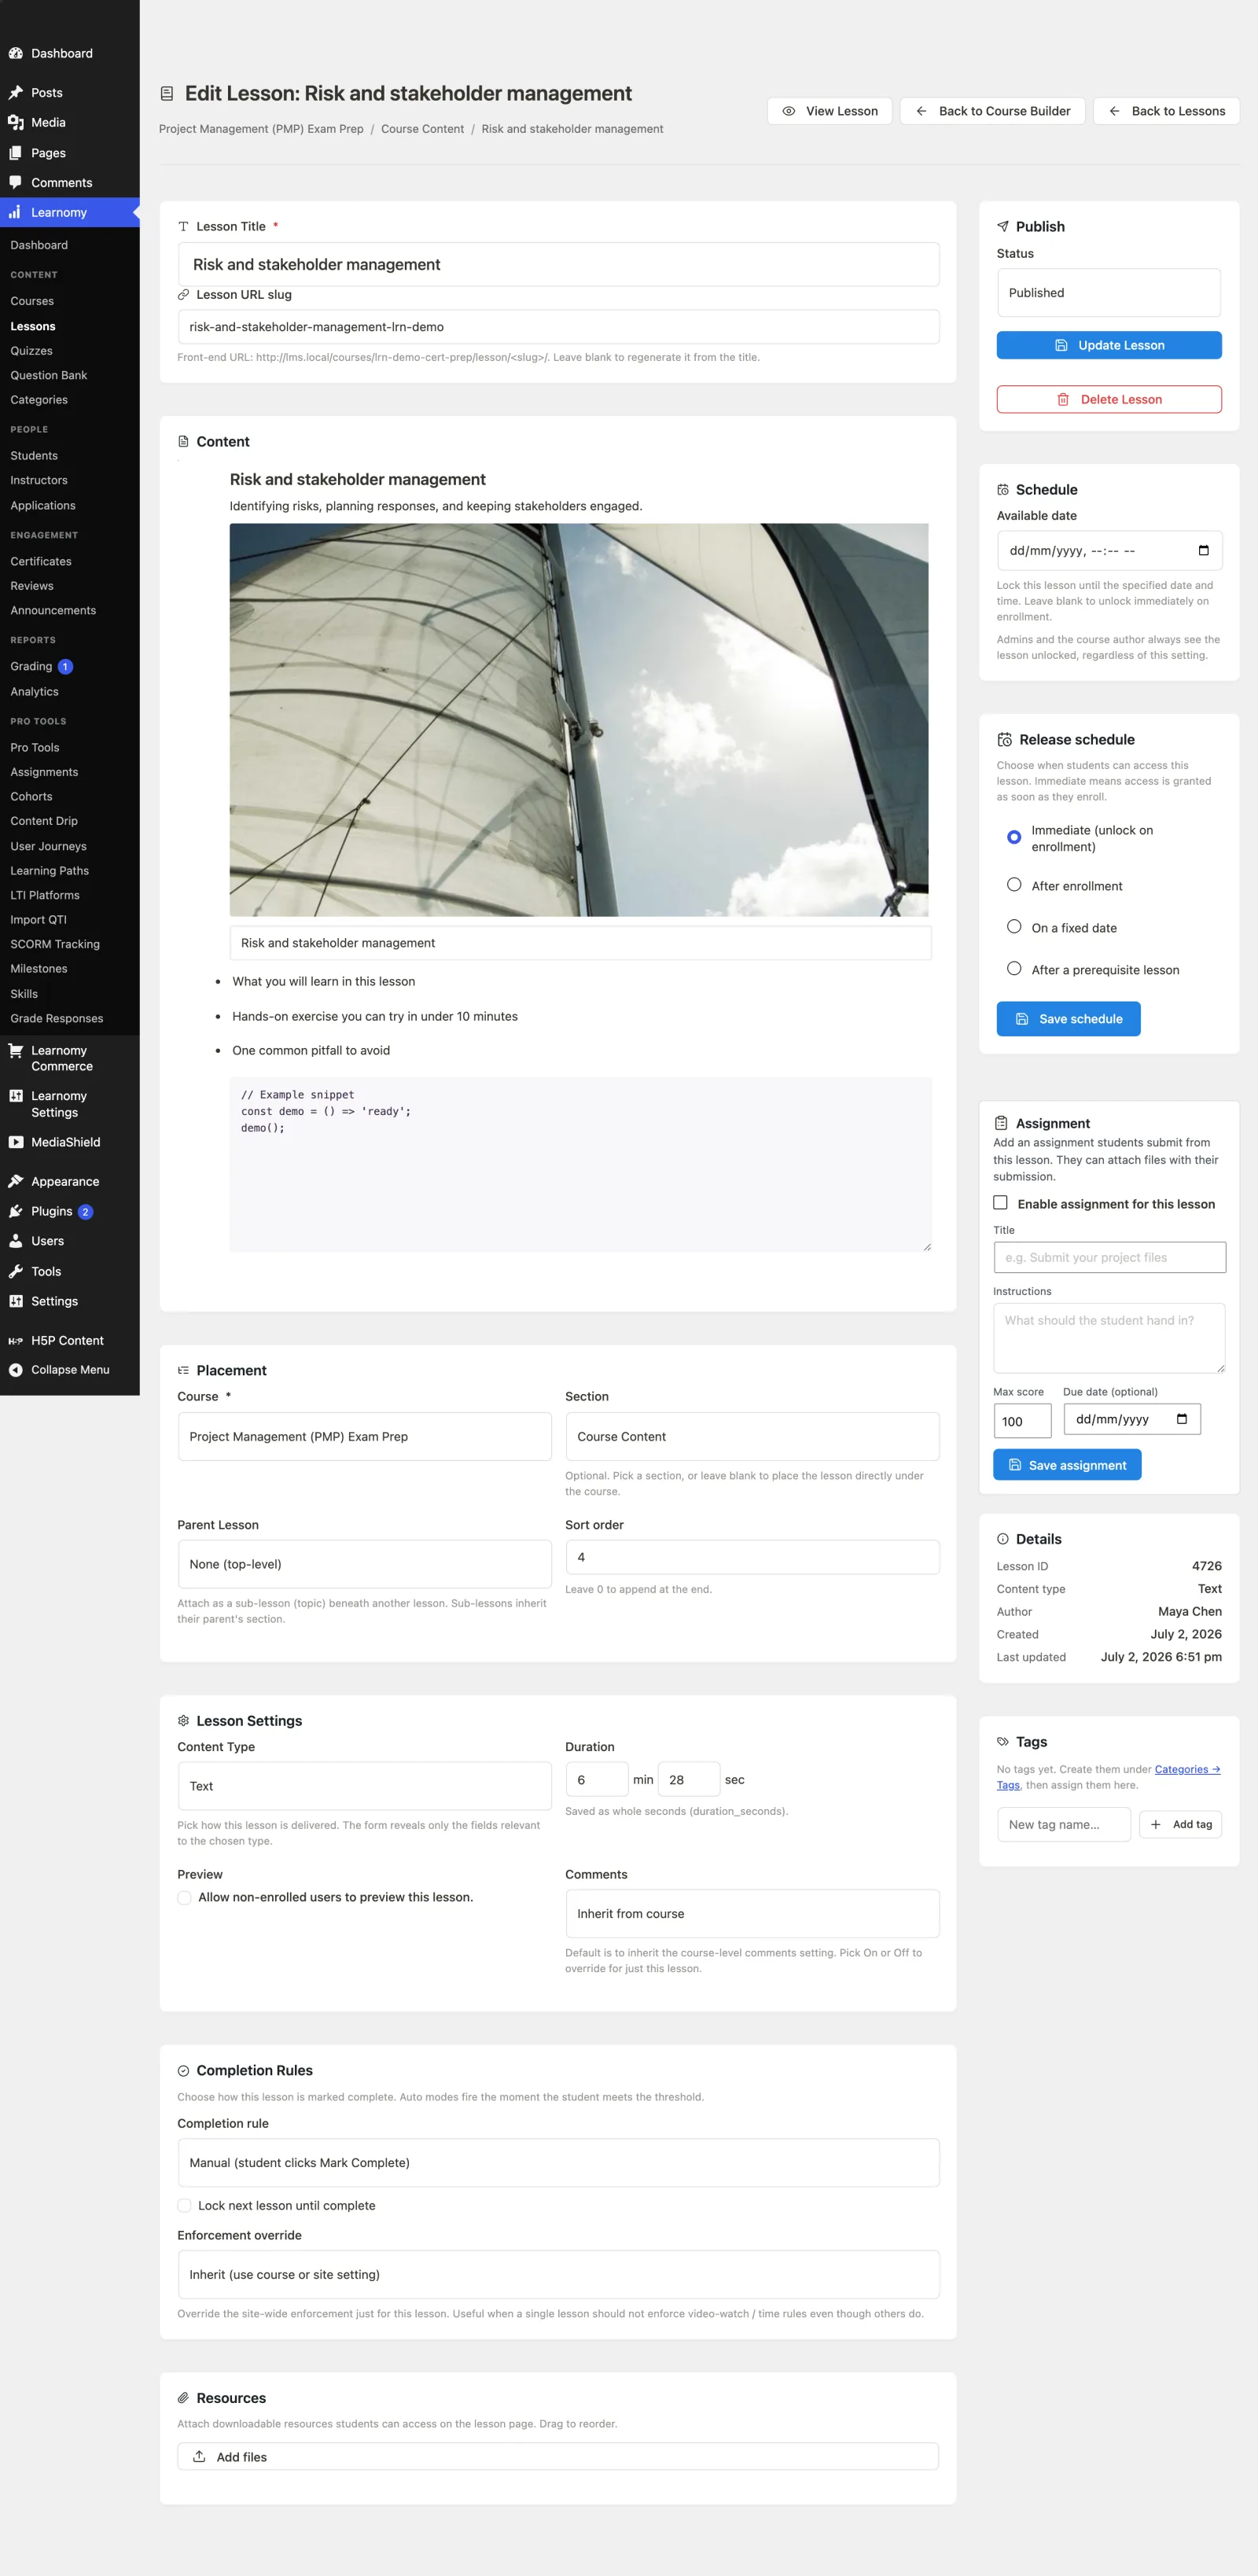Screen dimensions: 1258x2576
Task: Click the Learnomy Settings icon
Action: coord(16,1096)
